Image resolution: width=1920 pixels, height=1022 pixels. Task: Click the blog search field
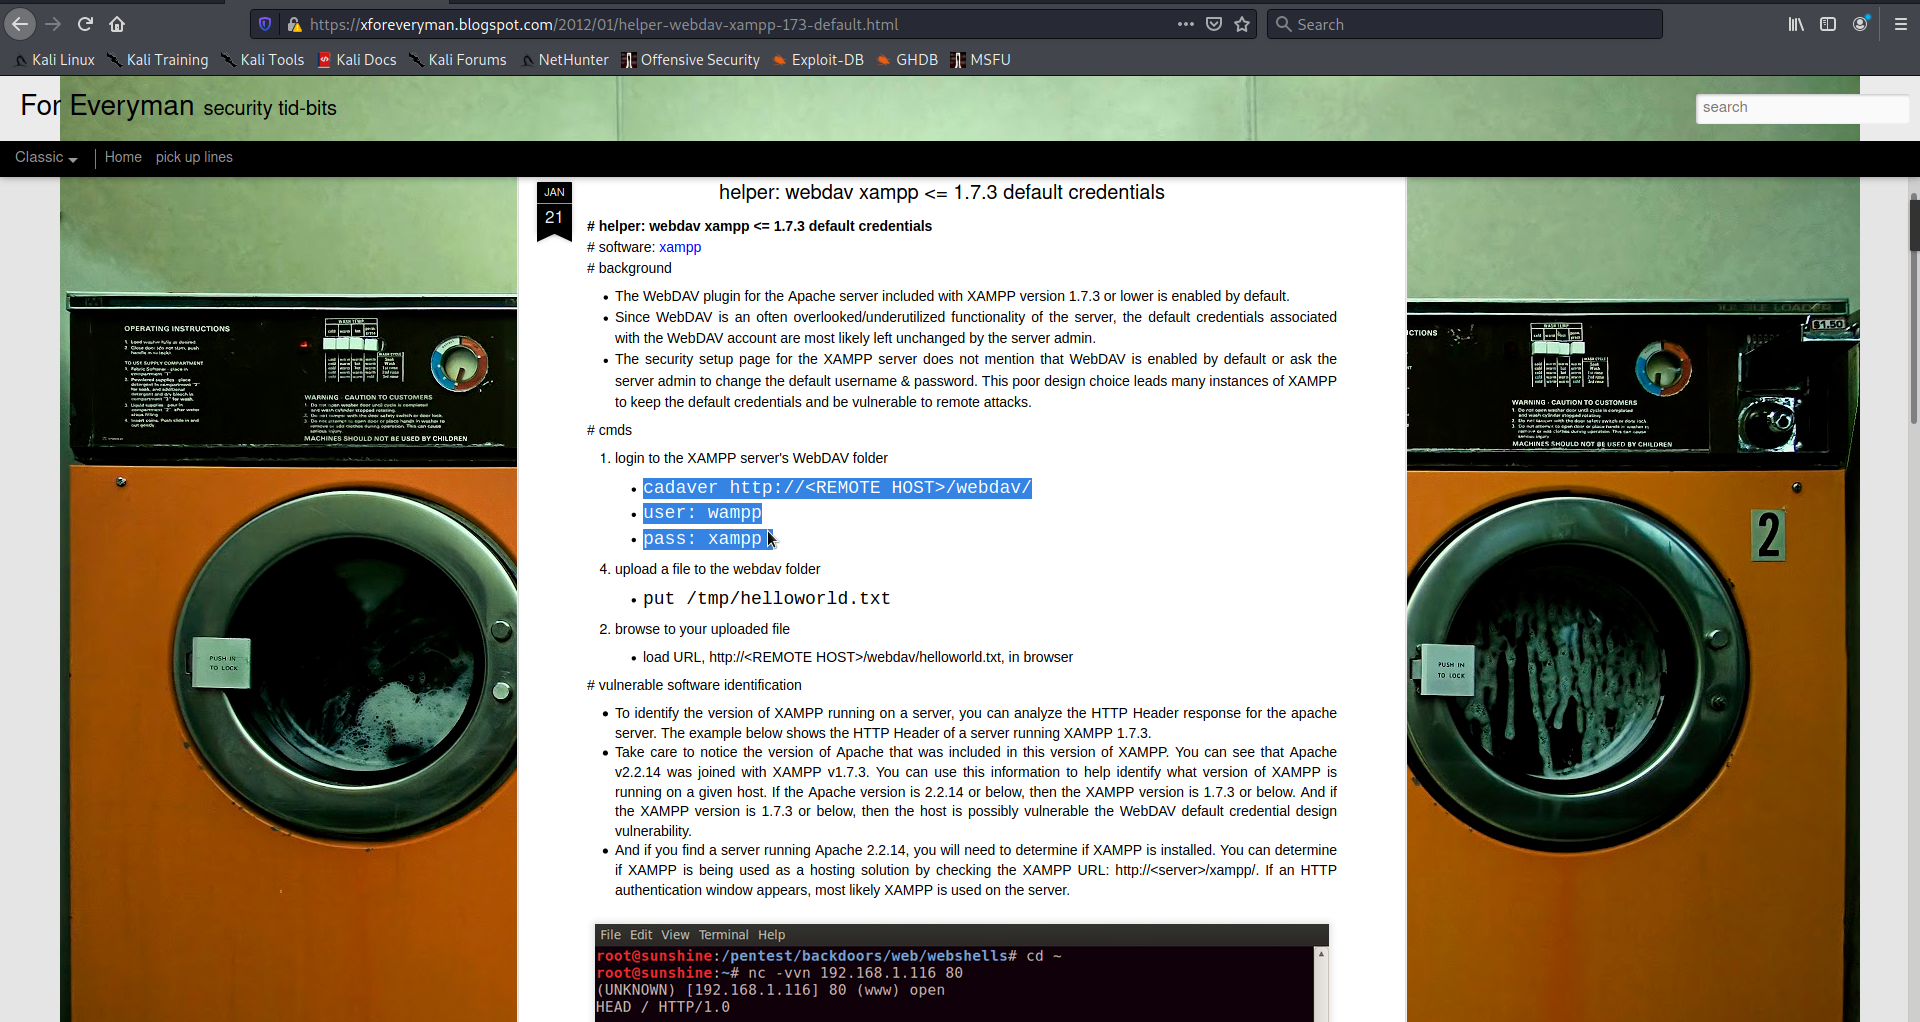click(x=1800, y=108)
